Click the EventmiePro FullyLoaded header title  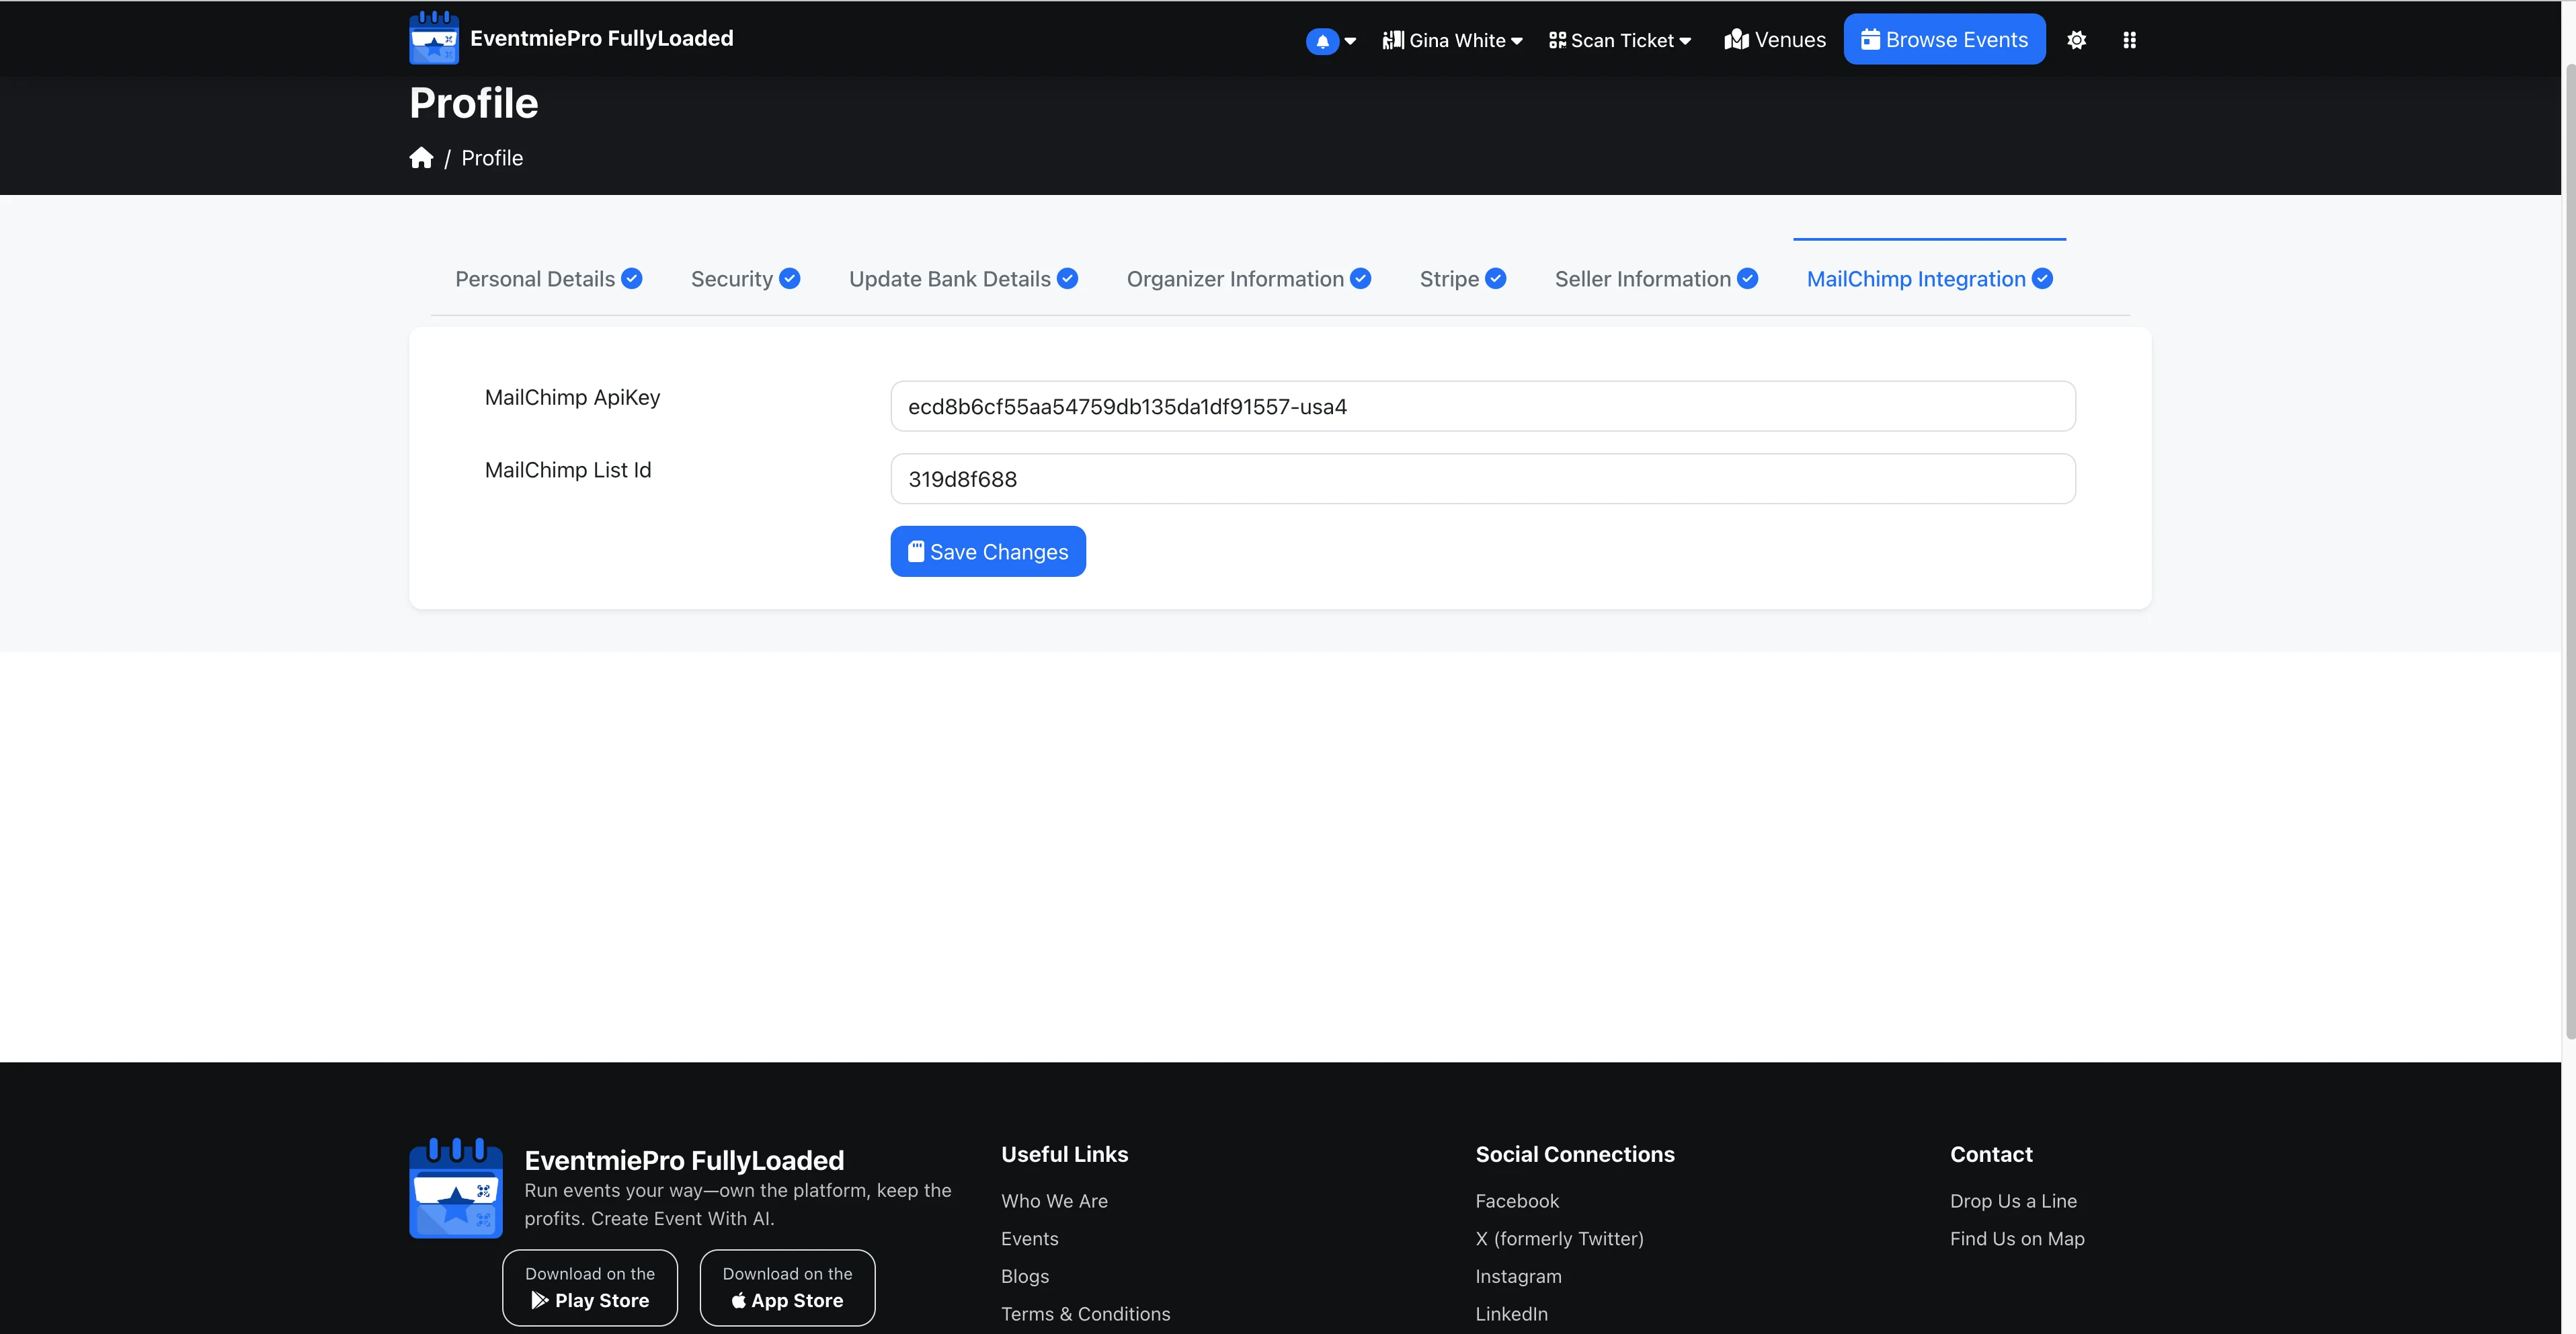[601, 38]
